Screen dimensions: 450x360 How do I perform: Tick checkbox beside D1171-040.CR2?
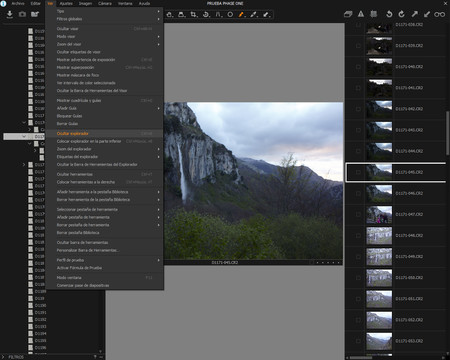358,67
